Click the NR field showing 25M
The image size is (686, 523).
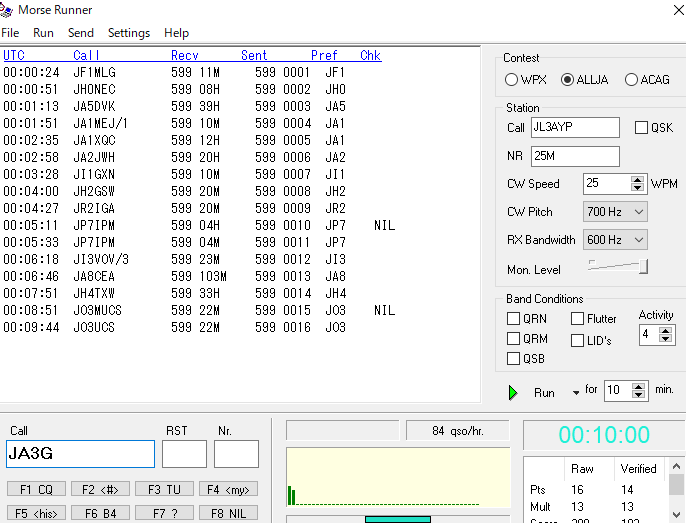pos(575,156)
